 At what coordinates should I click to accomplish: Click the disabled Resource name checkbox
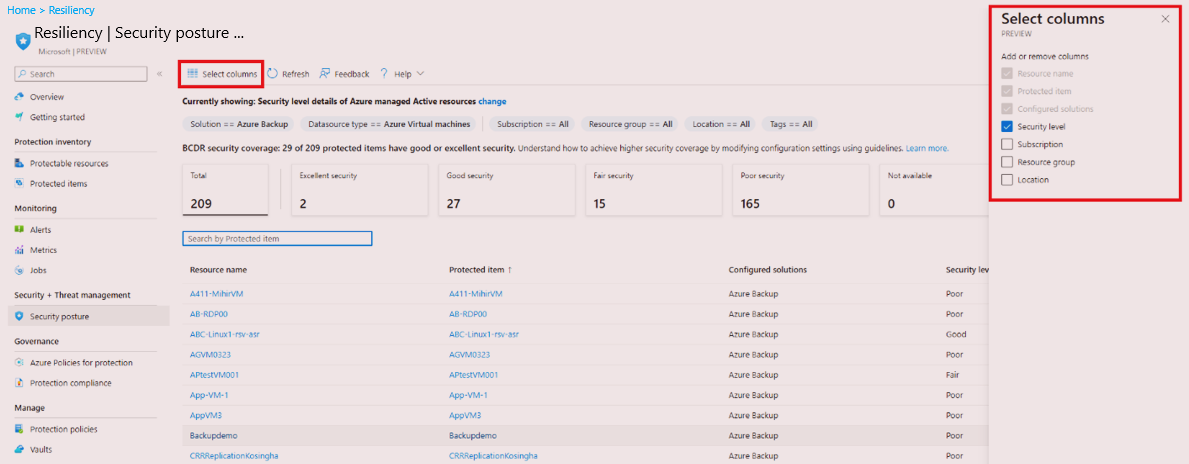tap(1007, 74)
